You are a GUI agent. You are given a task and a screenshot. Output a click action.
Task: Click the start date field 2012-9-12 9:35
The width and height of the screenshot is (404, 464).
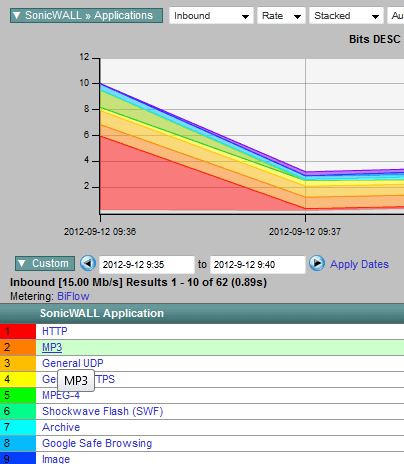[x=147, y=265]
